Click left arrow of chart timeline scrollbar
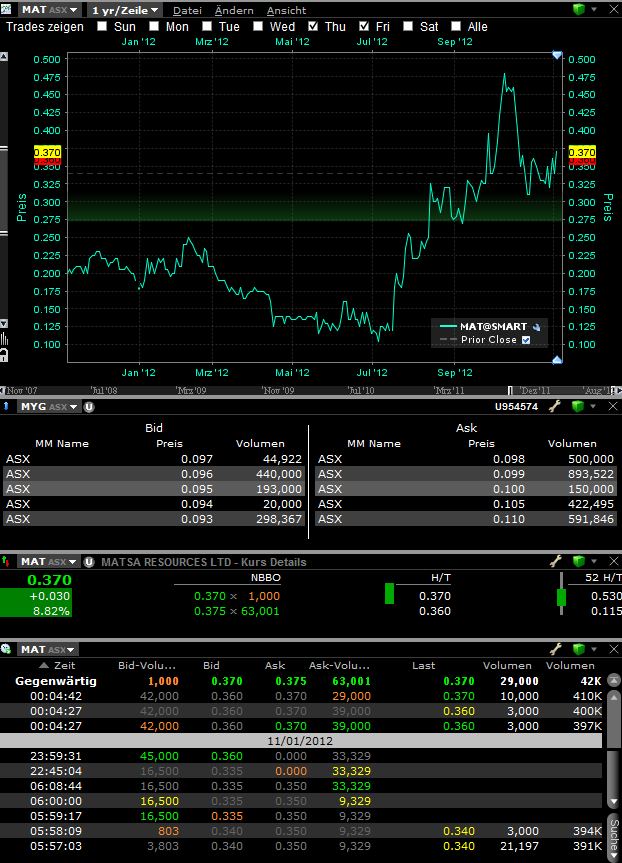622x863 pixels. (x=3, y=390)
